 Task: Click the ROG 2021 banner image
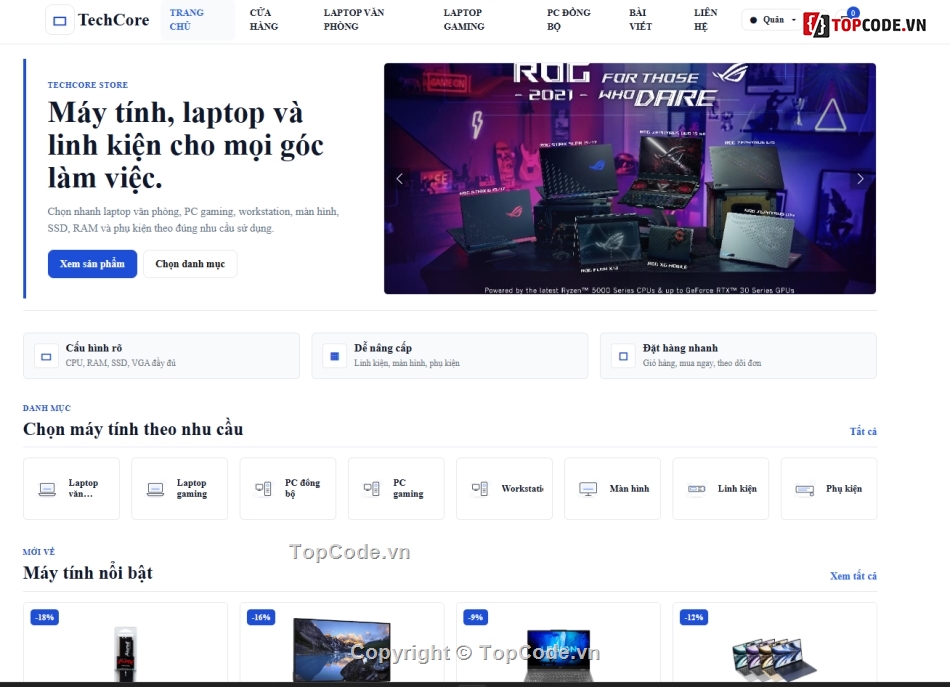[x=629, y=179]
